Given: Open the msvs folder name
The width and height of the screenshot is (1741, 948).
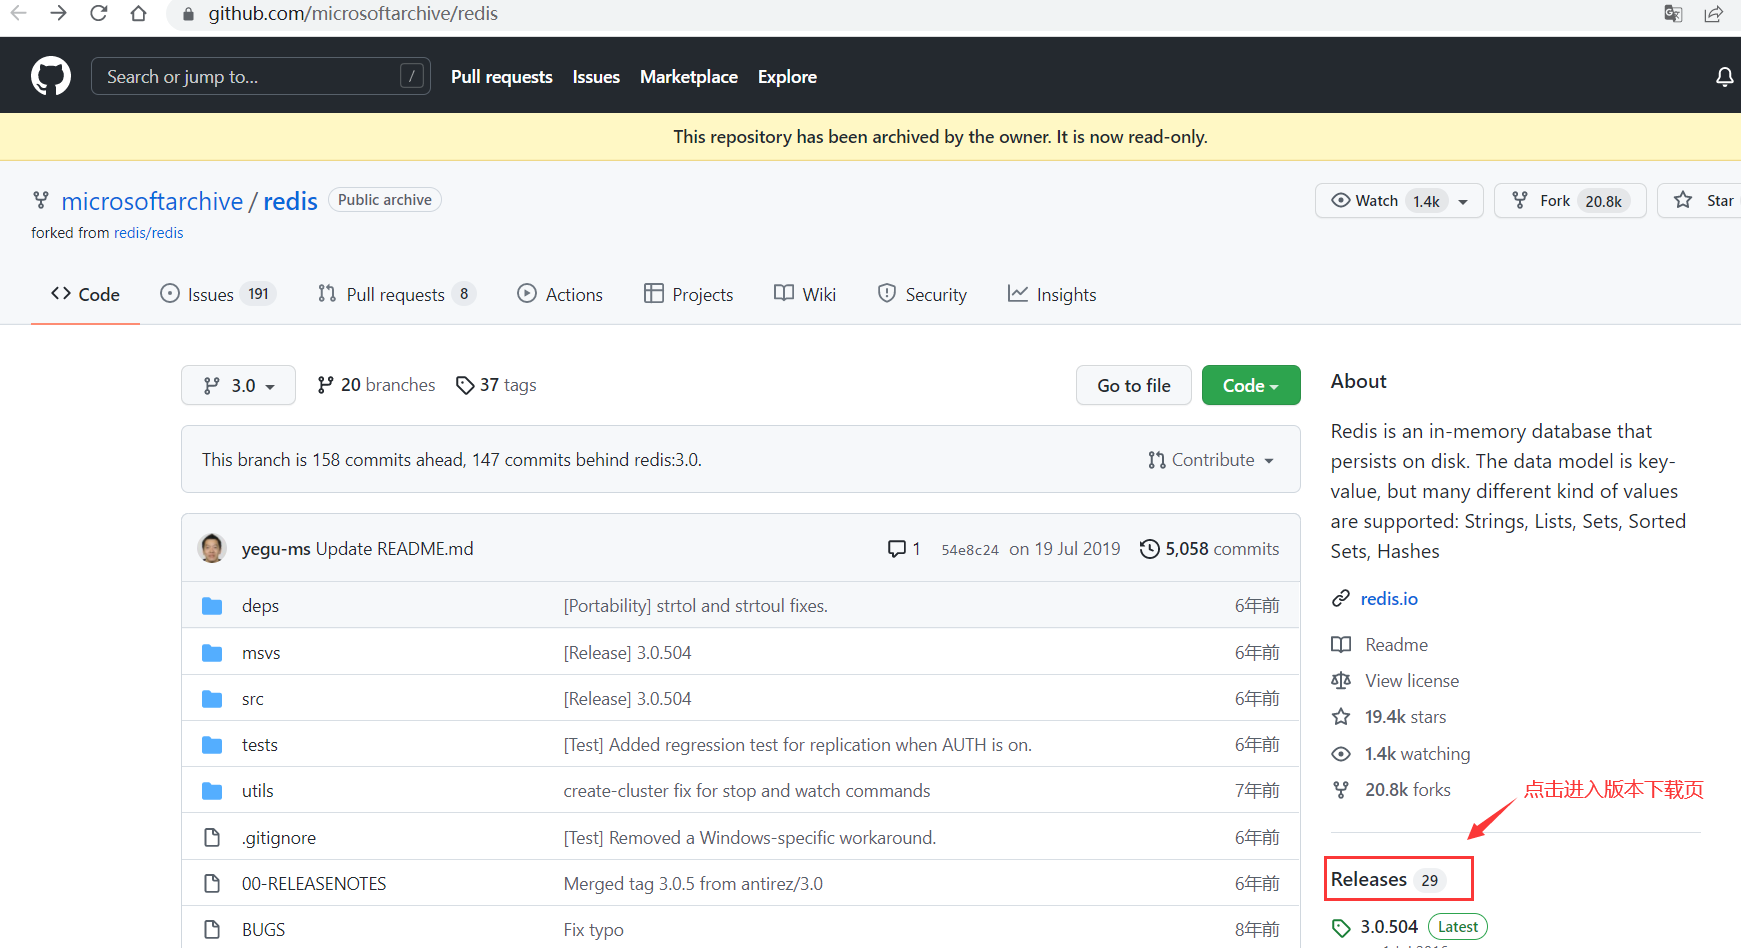Looking at the screenshot, I should coord(261,653).
